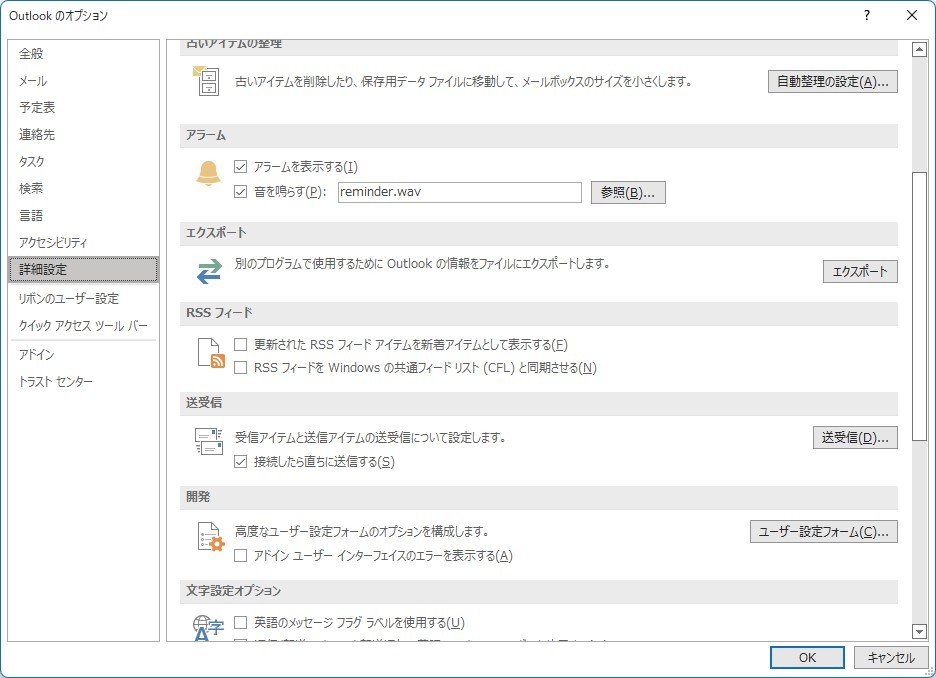Click the RSS フィード section header

(538, 313)
